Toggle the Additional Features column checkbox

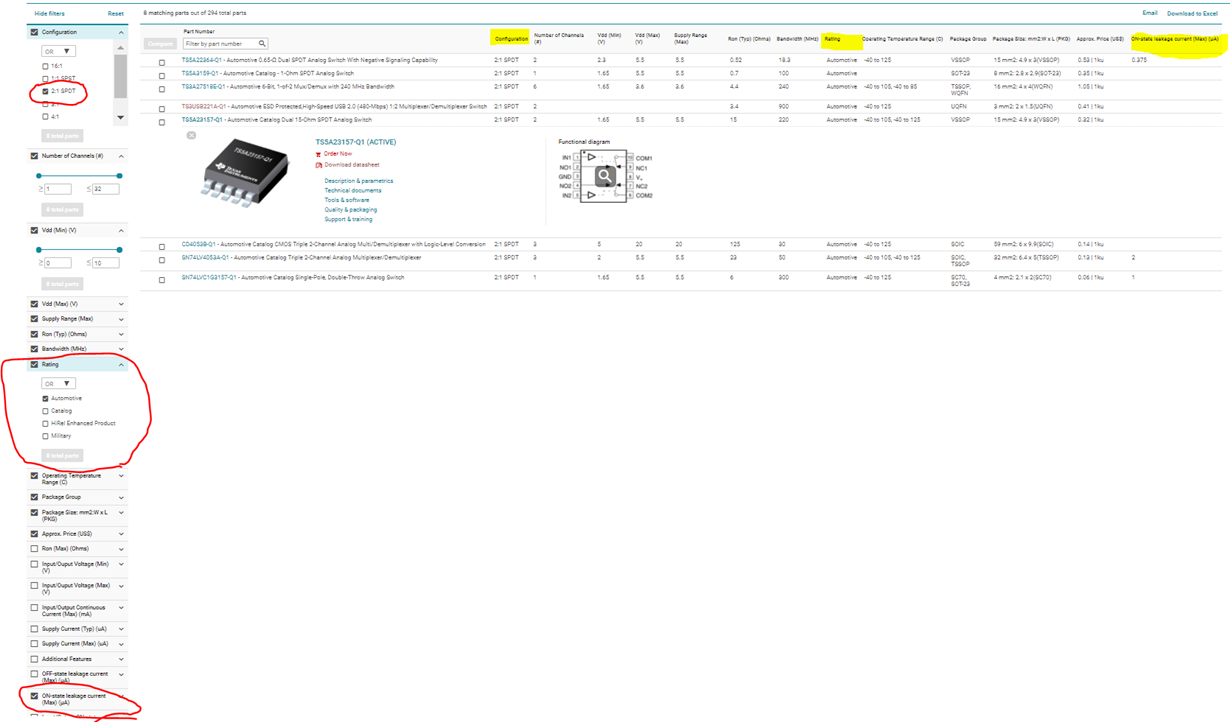[x=35, y=659]
